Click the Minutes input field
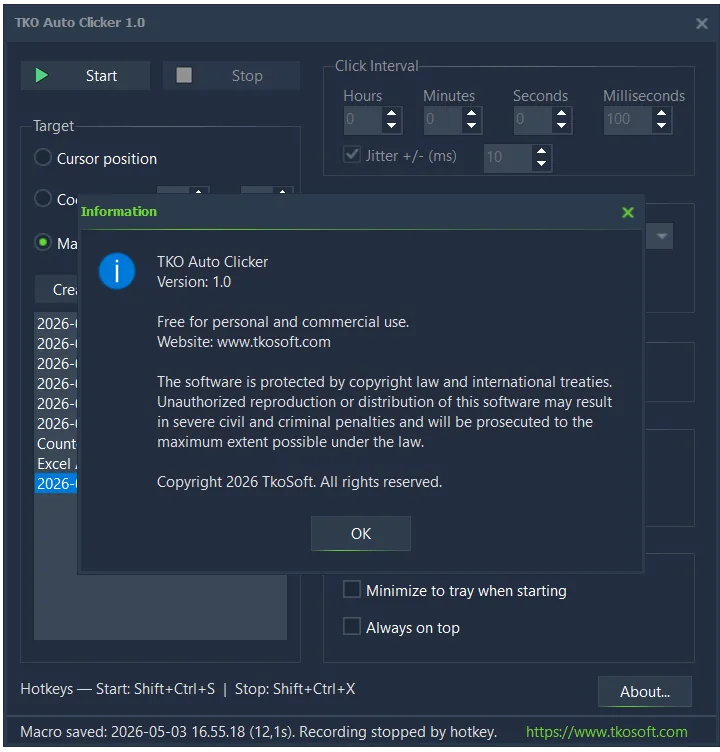The height and width of the screenshot is (752, 720). (444, 119)
